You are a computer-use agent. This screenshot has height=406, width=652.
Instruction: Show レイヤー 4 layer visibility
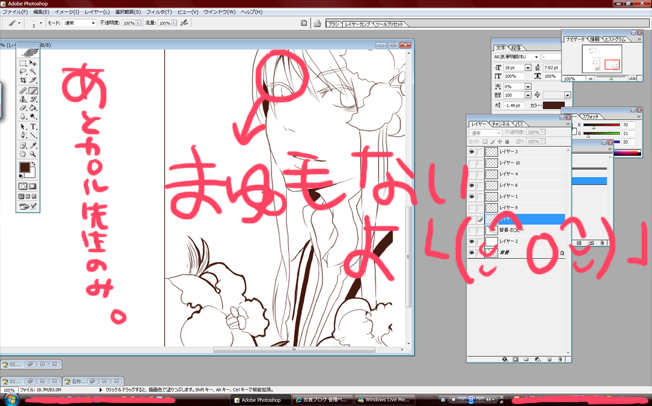(x=472, y=174)
